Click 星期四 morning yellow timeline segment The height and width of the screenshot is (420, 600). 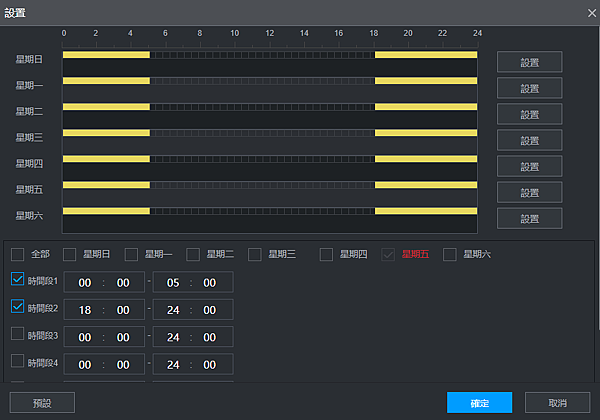106,159
